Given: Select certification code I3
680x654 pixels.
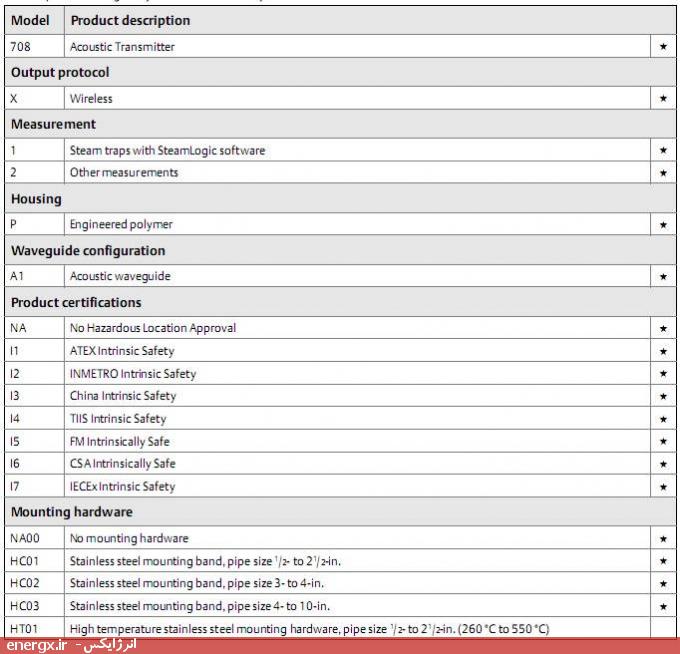Looking at the screenshot, I should point(15,396).
